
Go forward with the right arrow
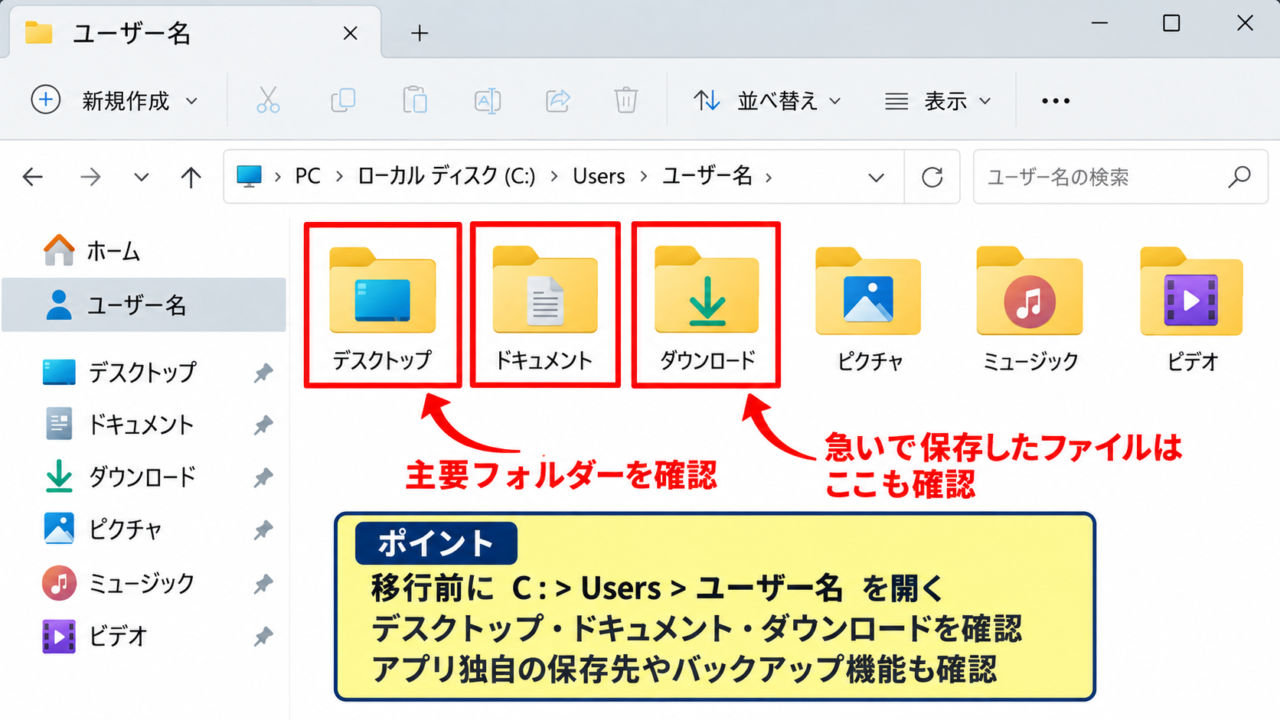91,177
